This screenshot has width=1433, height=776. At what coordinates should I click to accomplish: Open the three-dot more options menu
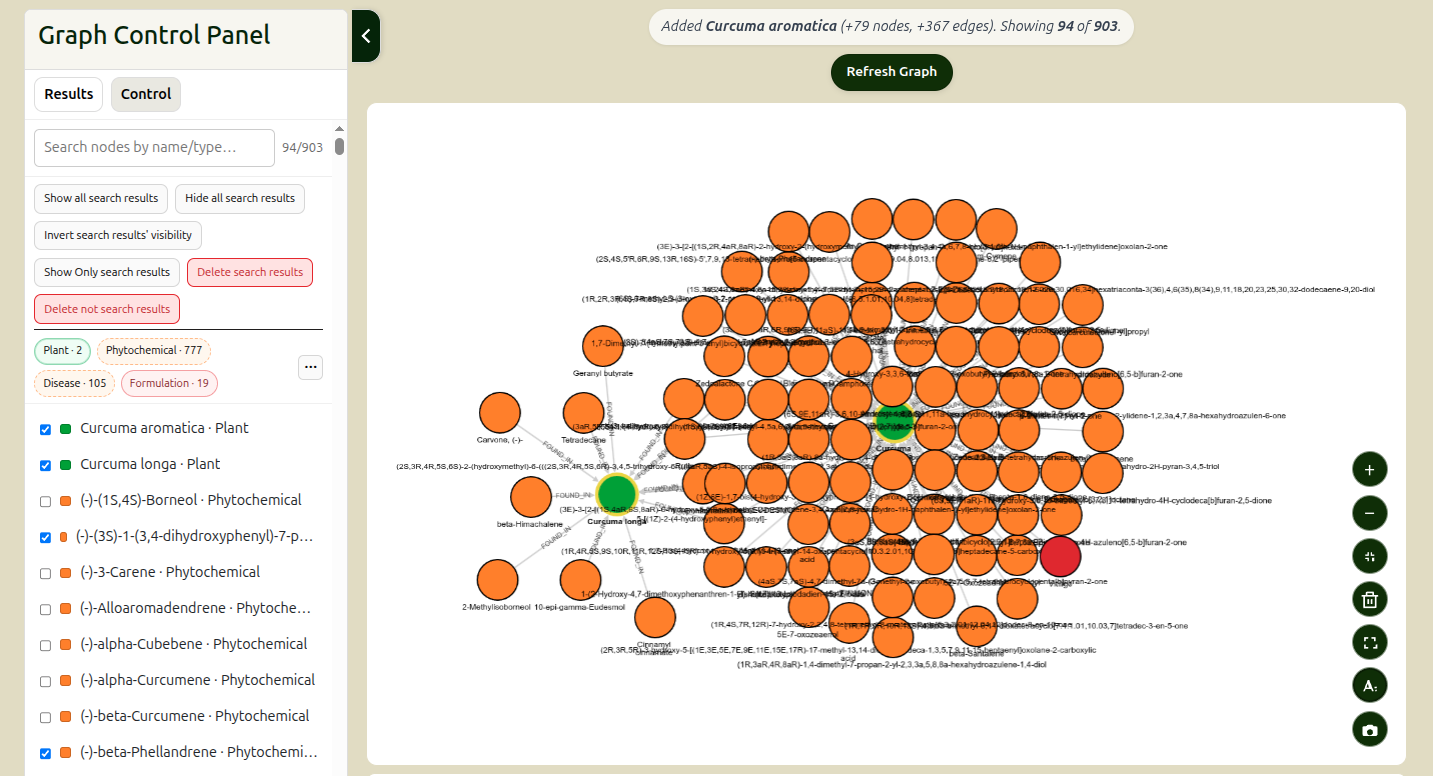311,367
